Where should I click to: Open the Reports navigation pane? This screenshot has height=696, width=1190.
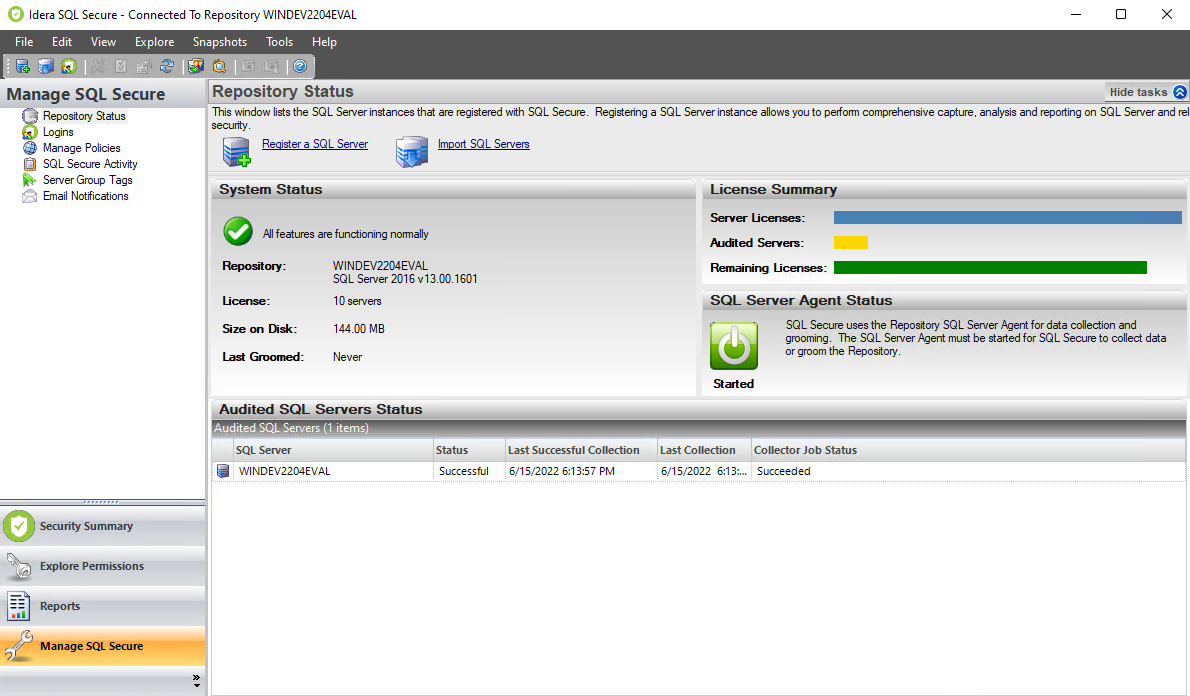pos(102,606)
